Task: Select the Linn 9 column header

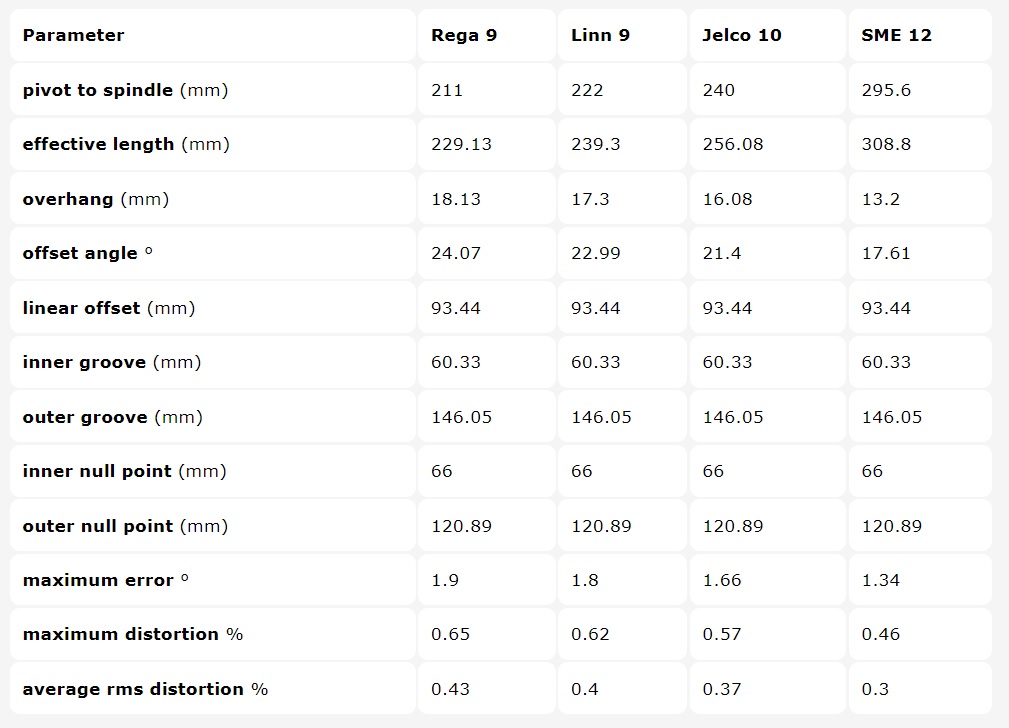Action: click(600, 35)
